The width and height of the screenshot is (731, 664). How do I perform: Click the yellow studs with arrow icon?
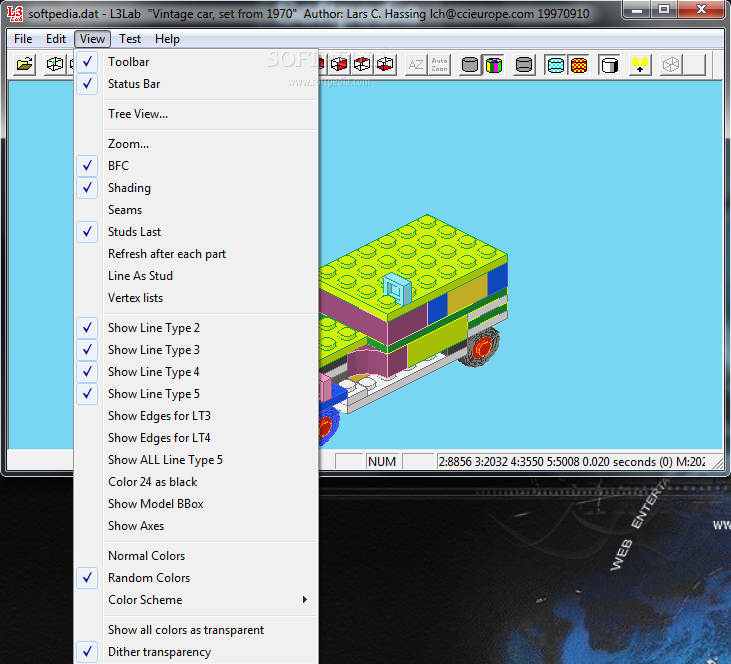[640, 65]
